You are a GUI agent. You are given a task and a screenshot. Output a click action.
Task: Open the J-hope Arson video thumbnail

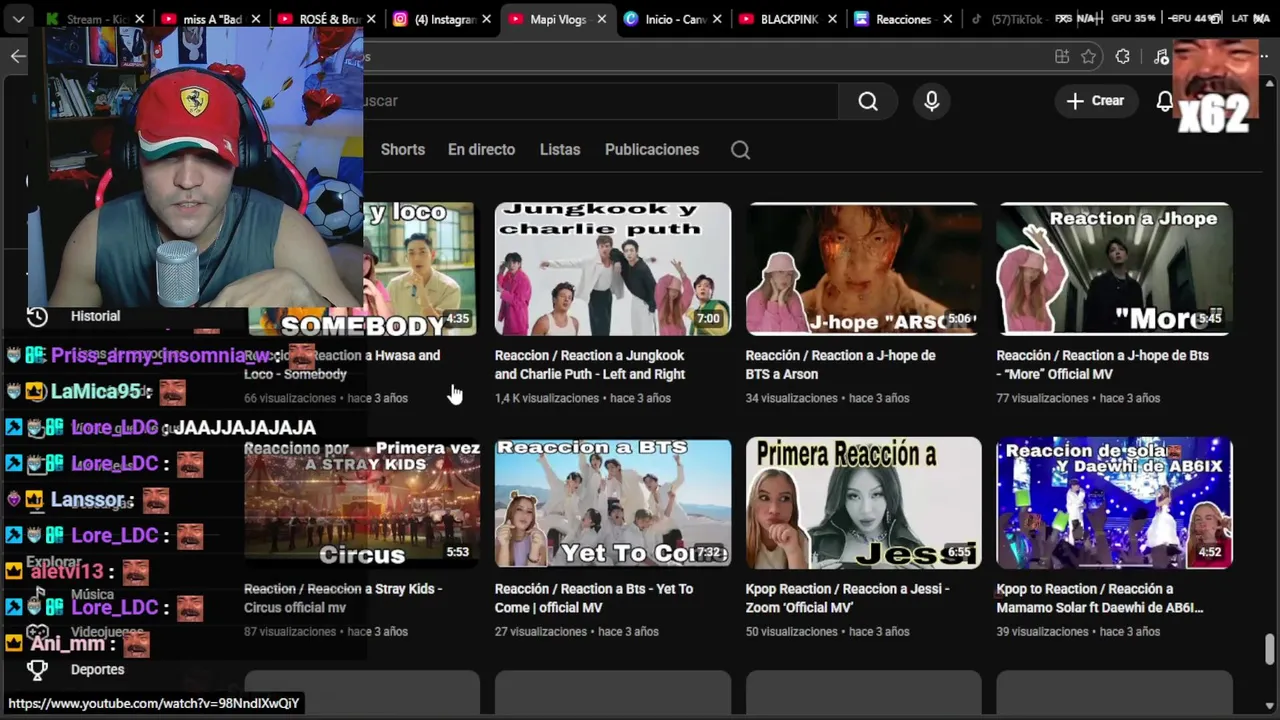(x=864, y=269)
